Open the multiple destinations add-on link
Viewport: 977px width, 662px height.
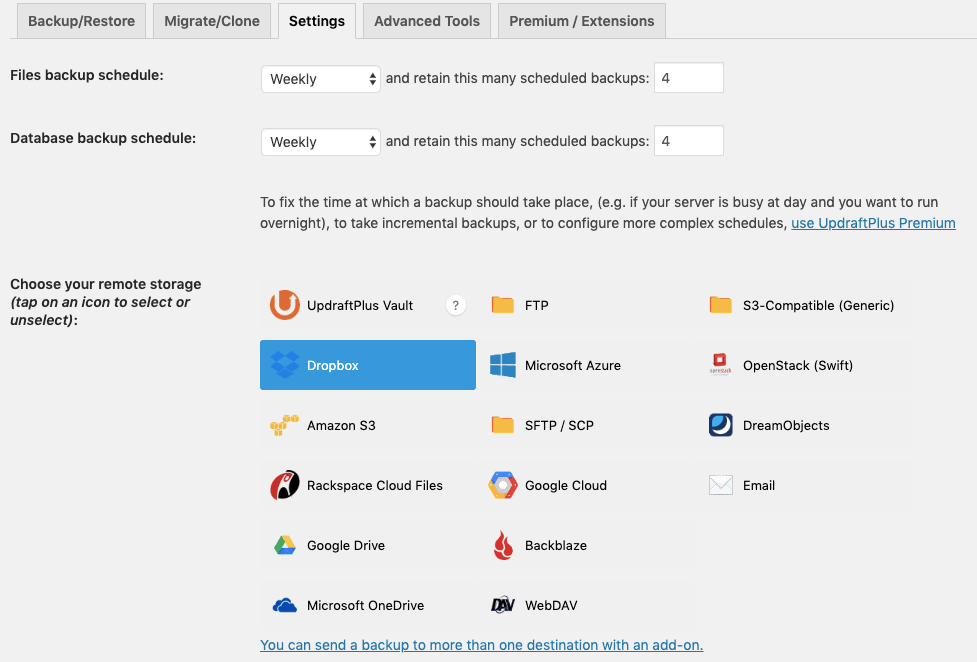click(481, 645)
